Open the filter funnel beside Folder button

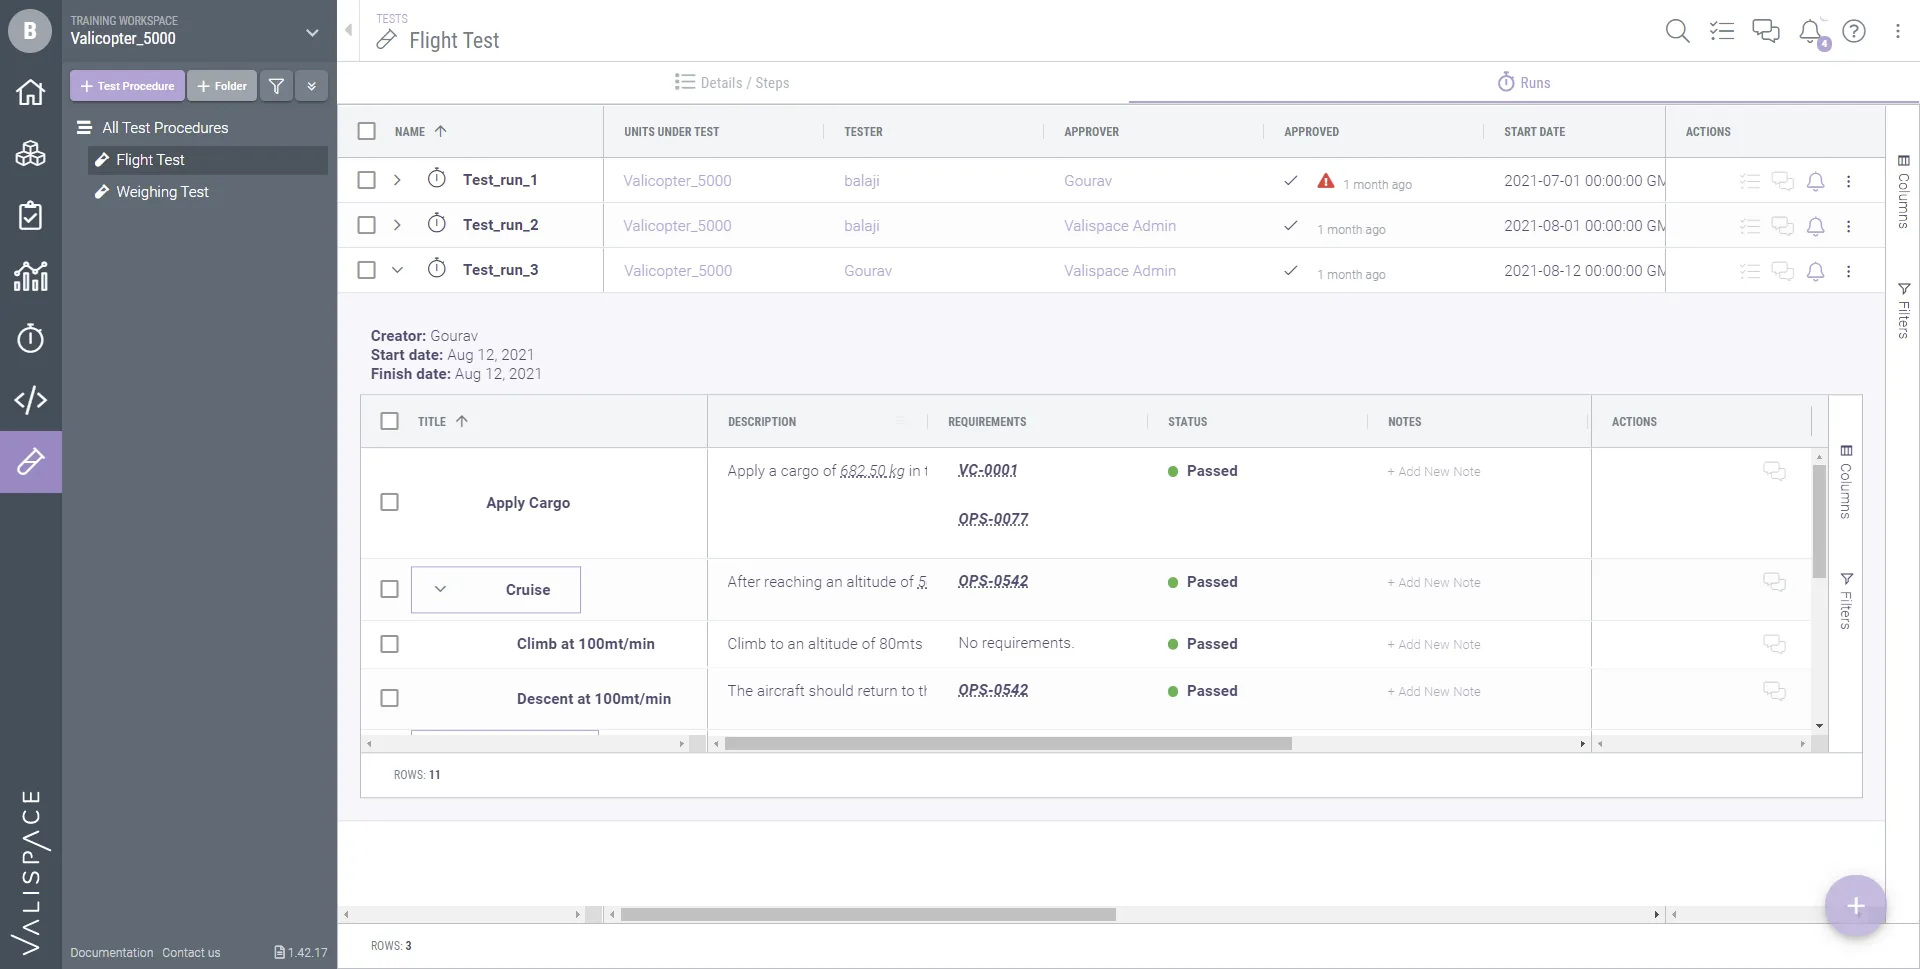pyautogui.click(x=277, y=86)
